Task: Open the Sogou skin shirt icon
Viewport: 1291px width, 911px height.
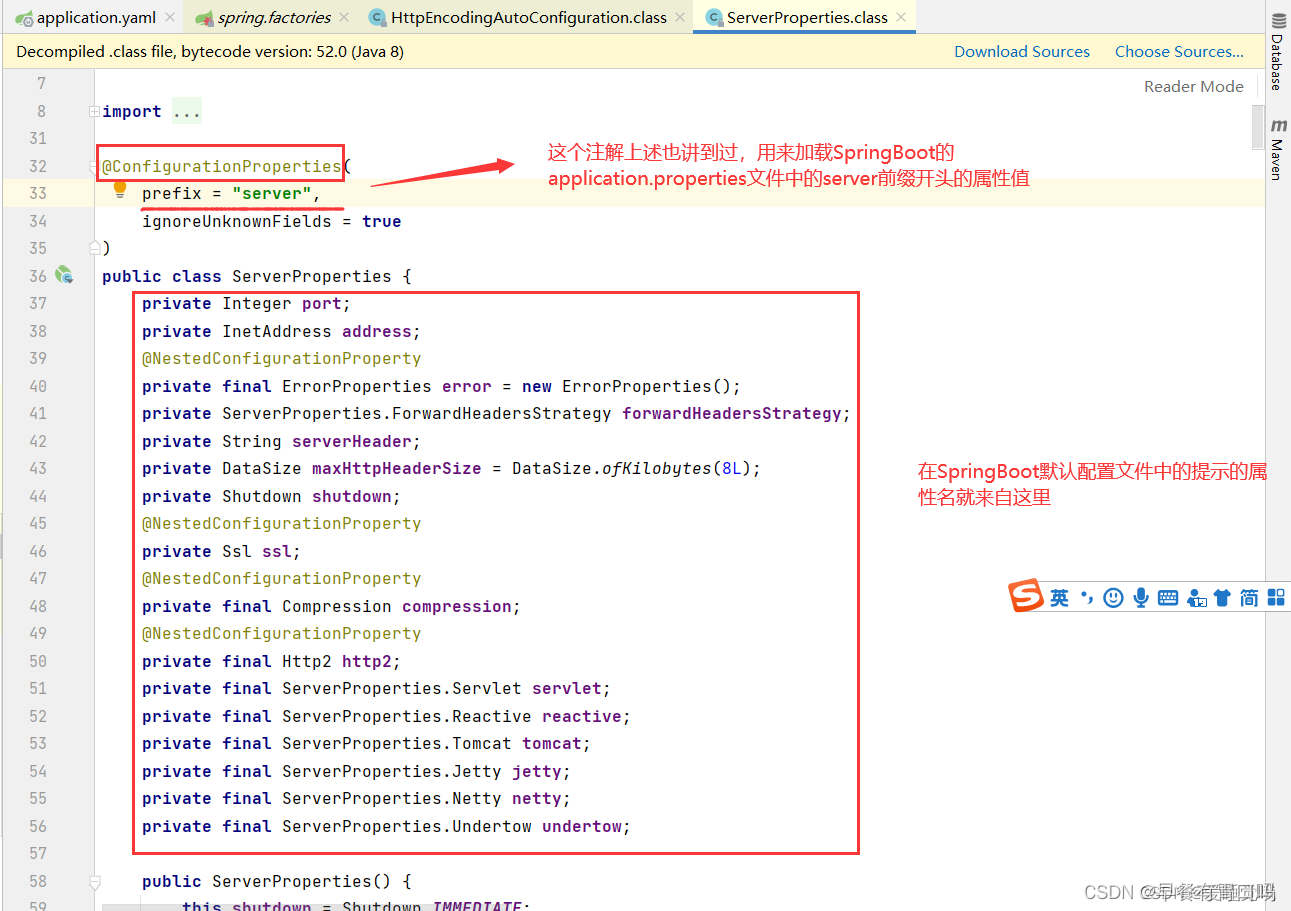Action: [1222, 597]
